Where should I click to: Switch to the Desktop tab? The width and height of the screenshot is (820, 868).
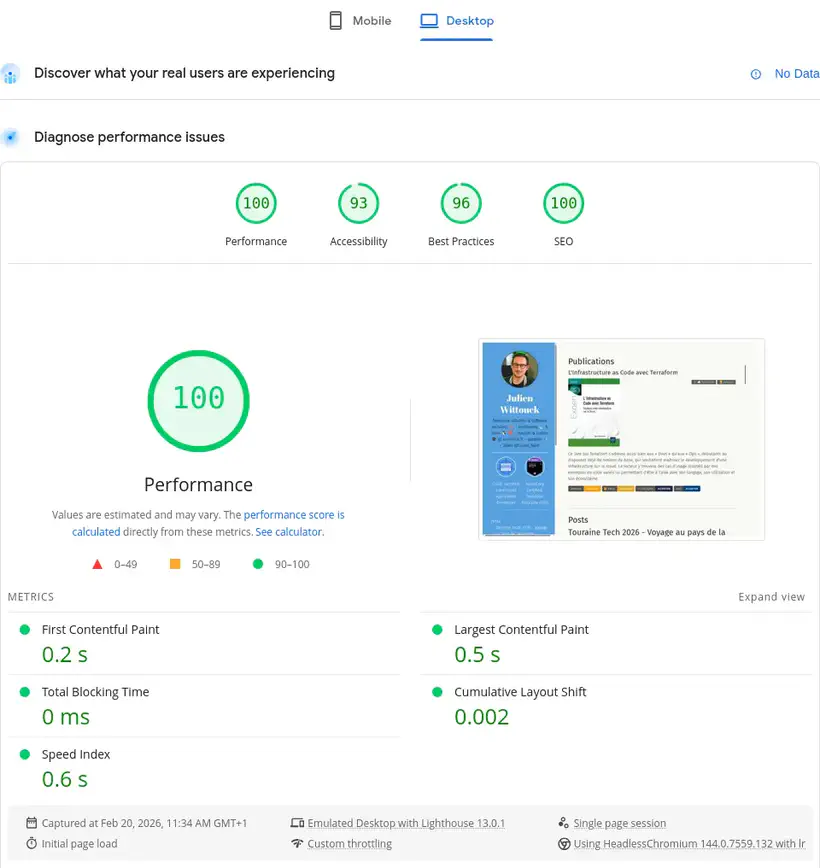[456, 20]
